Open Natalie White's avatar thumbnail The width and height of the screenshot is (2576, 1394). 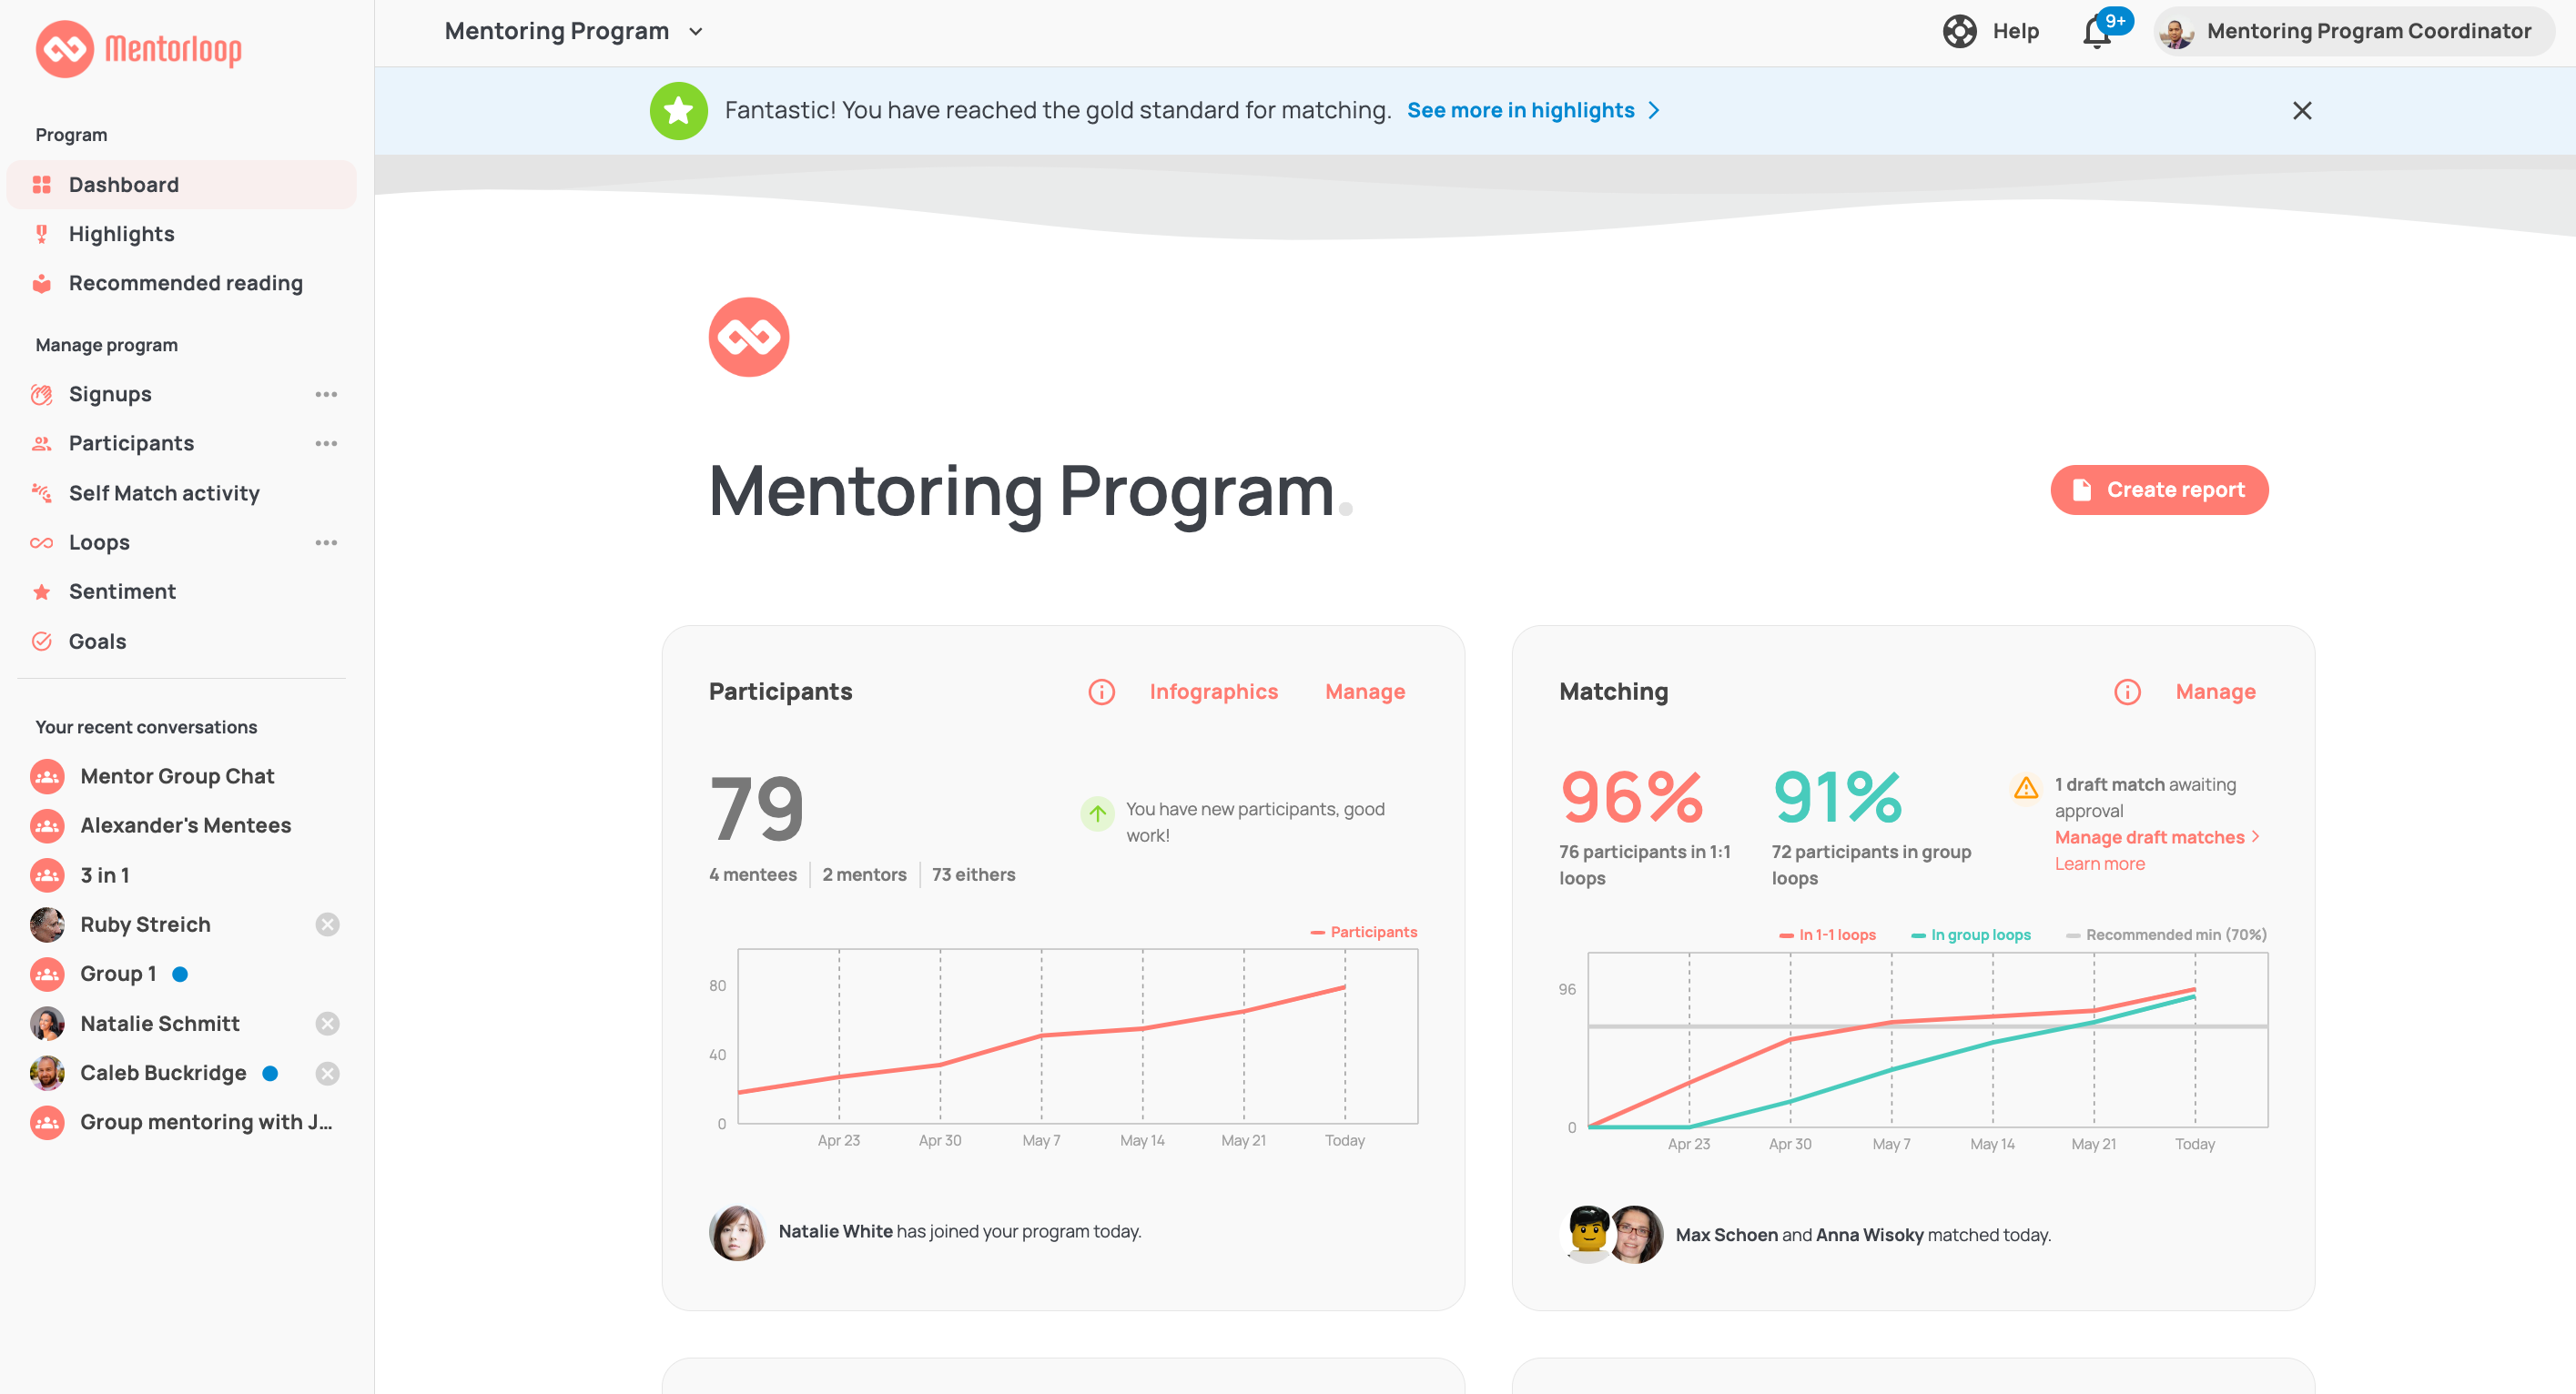[x=737, y=1232]
